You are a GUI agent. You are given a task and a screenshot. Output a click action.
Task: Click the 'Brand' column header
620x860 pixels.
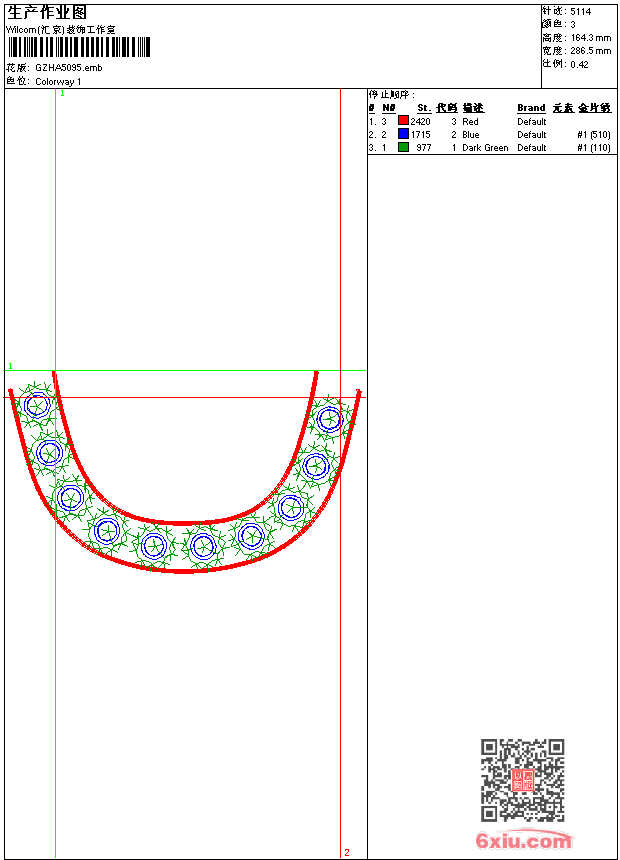531,108
